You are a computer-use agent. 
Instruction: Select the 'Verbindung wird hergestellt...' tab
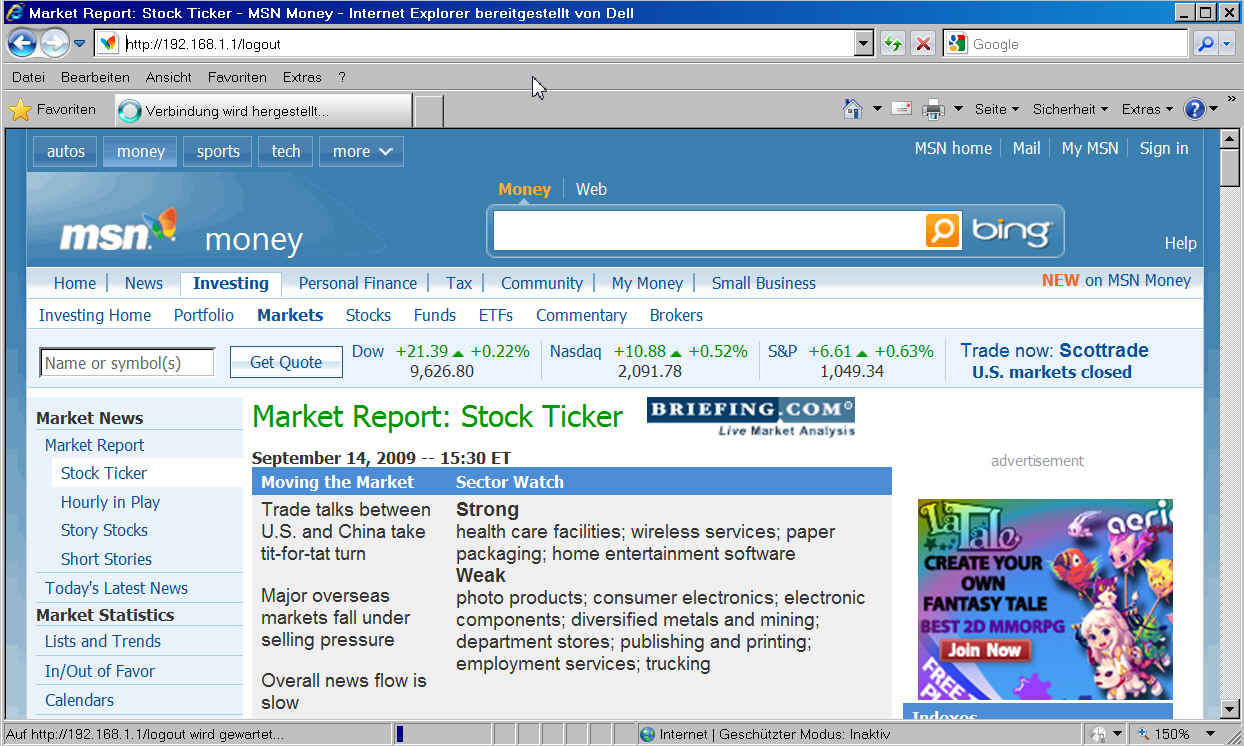coord(263,111)
